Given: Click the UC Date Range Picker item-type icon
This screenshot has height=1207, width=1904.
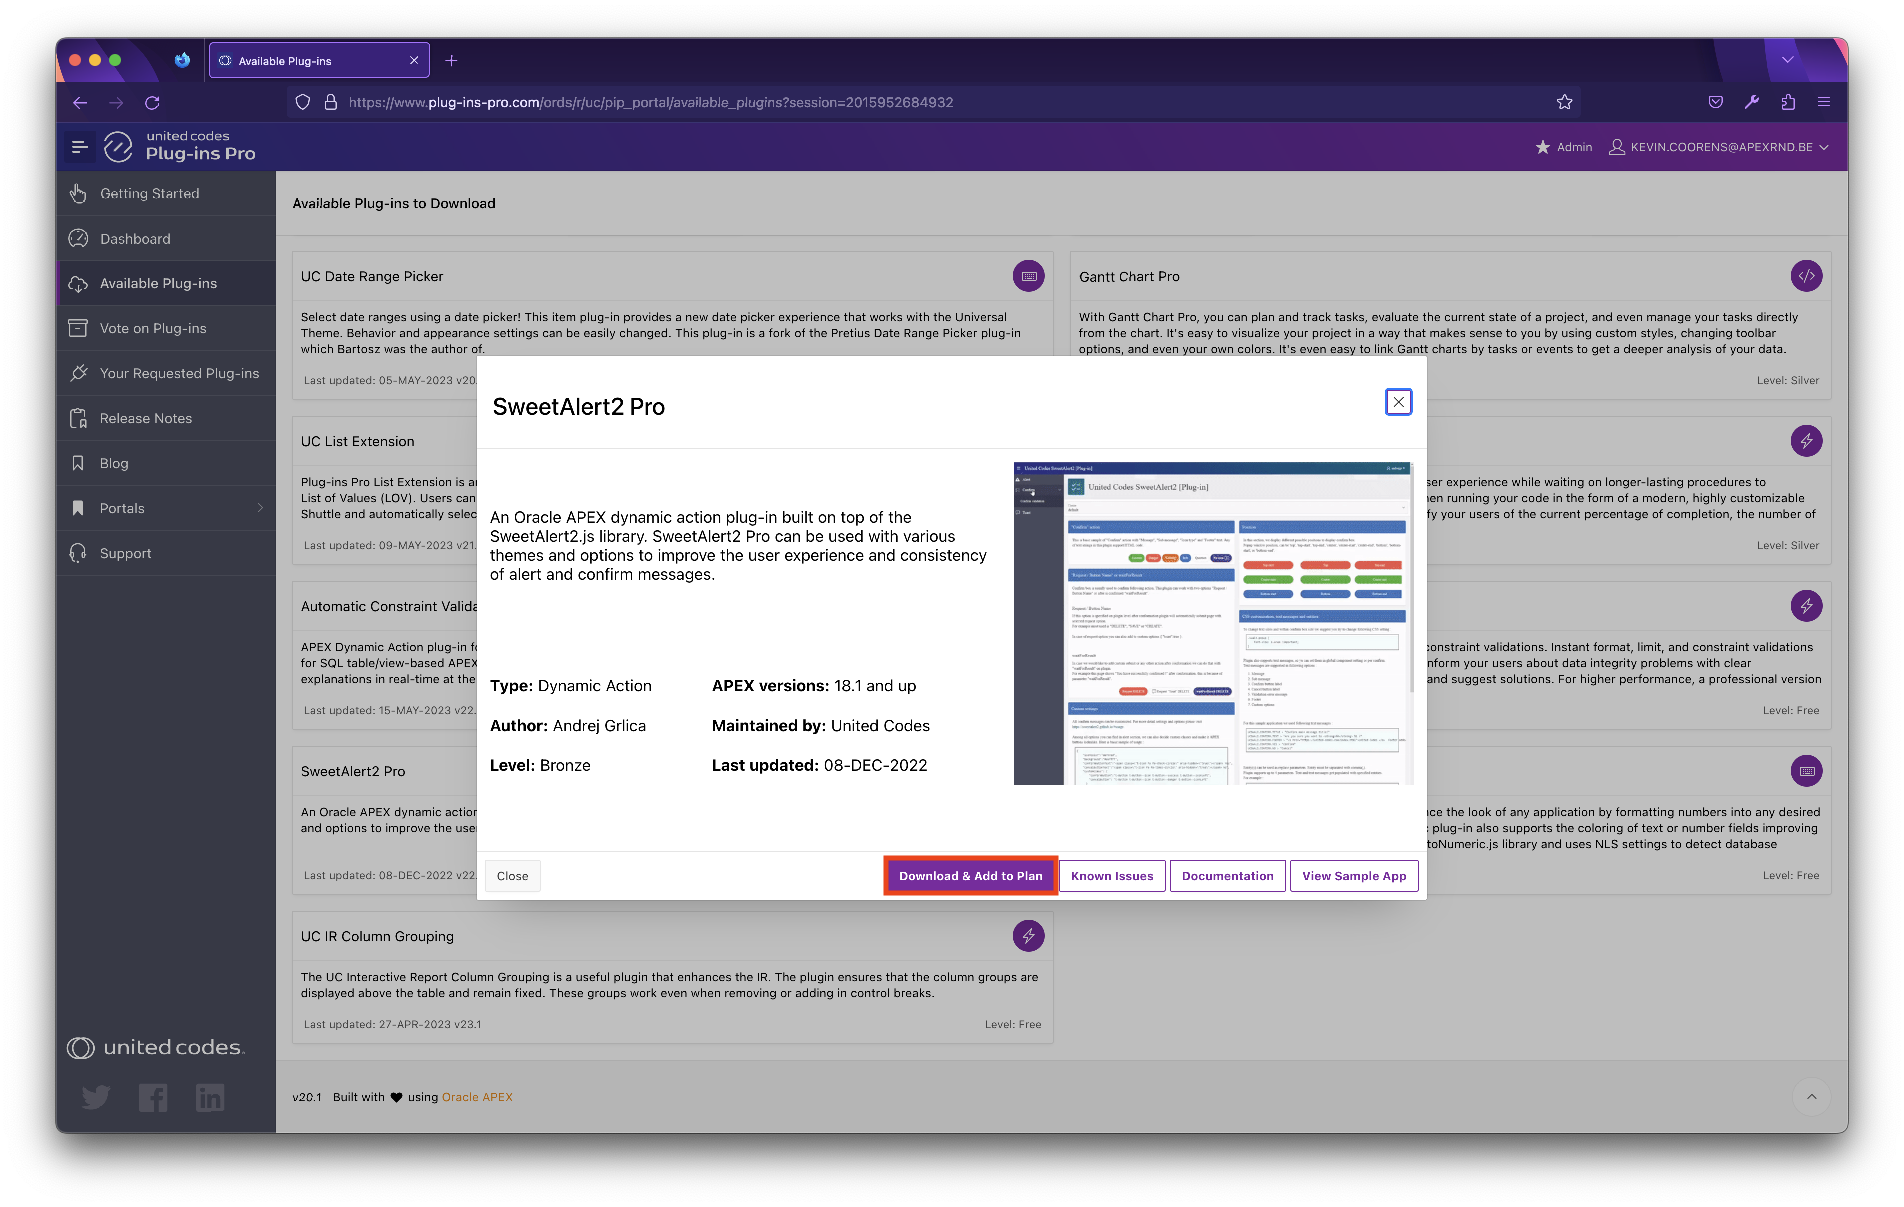Looking at the screenshot, I should pyautogui.click(x=1028, y=276).
